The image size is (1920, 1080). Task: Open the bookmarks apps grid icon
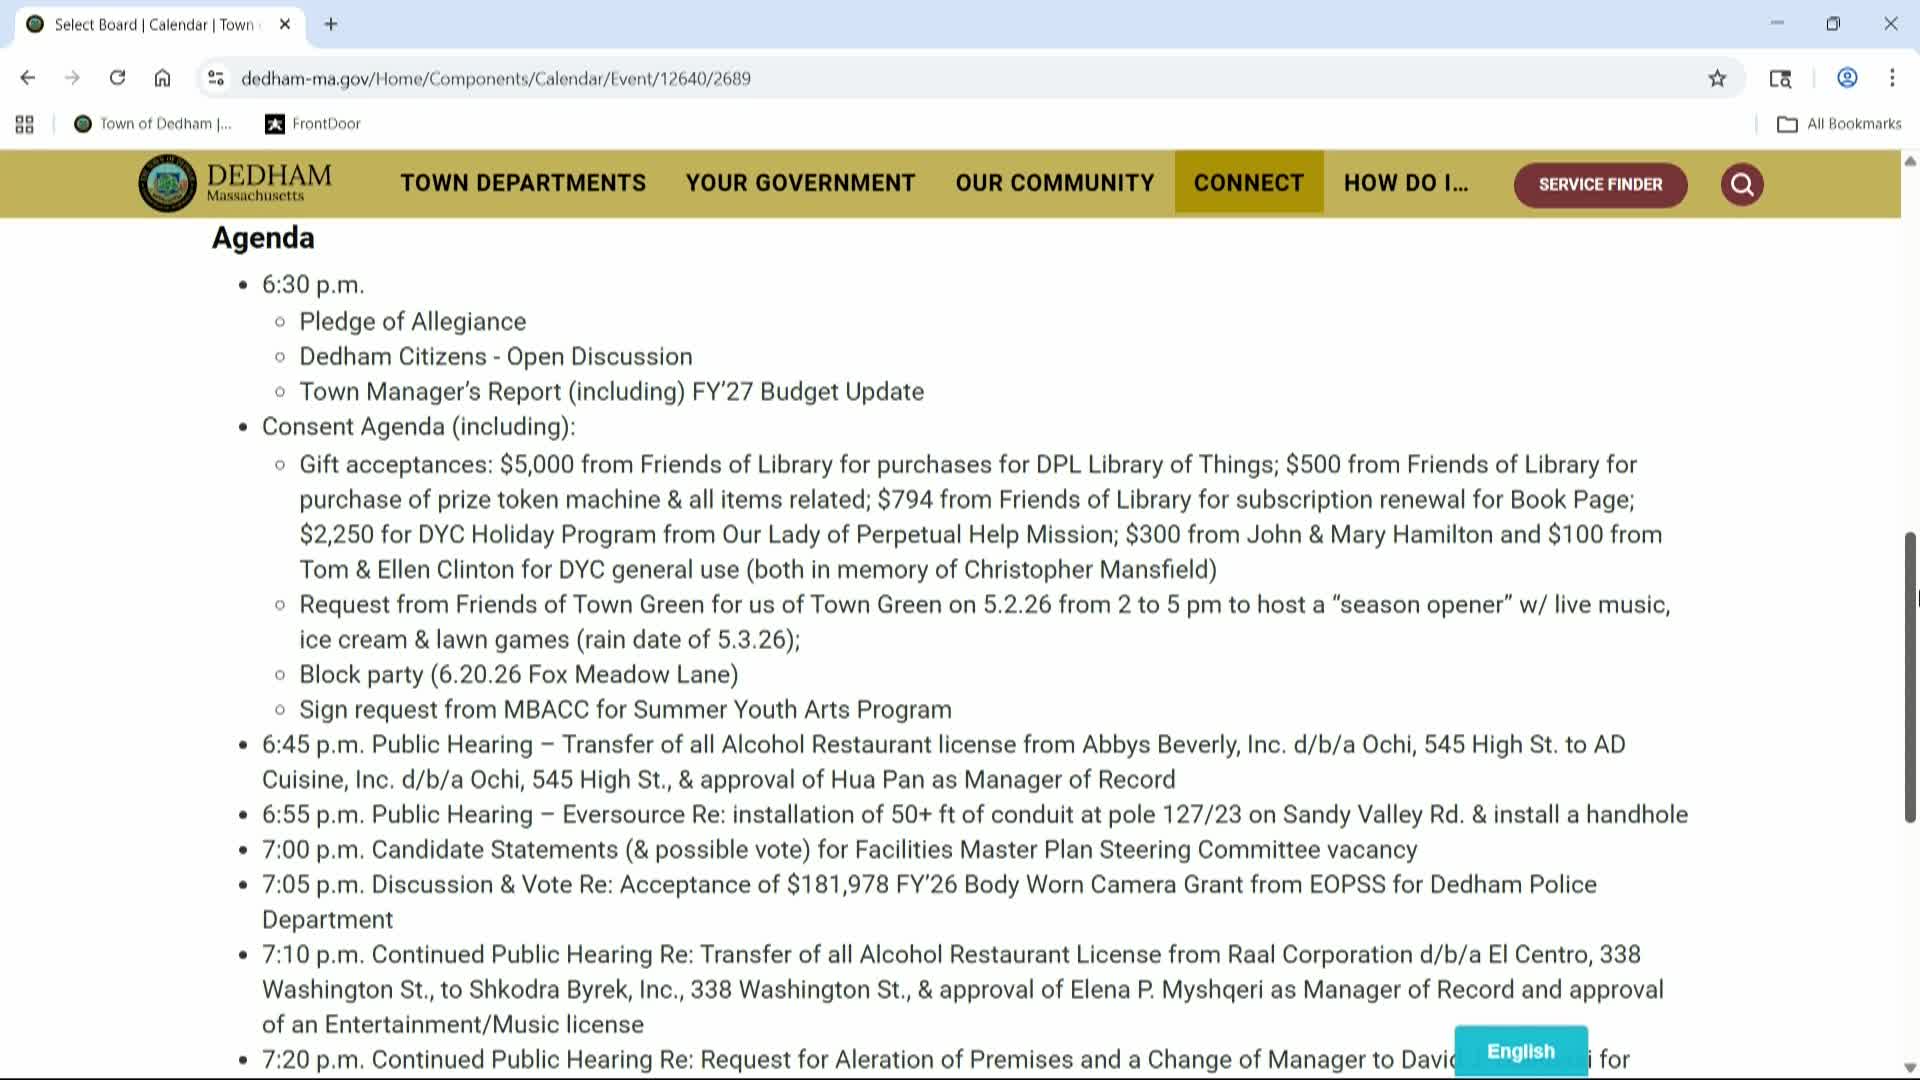(25, 124)
